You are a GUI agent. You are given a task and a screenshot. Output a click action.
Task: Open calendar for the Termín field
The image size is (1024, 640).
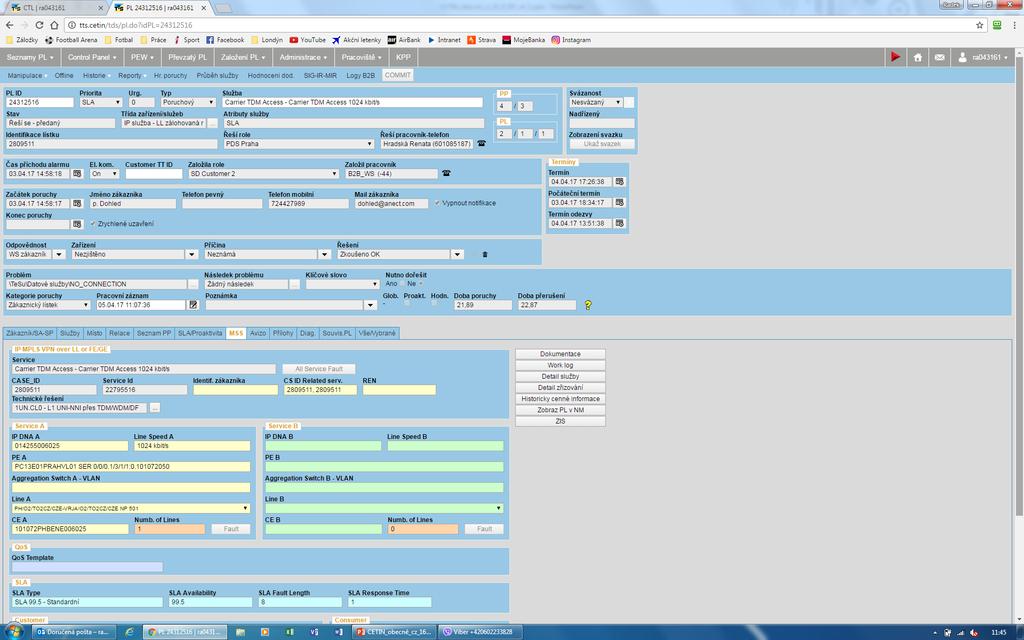(x=620, y=182)
